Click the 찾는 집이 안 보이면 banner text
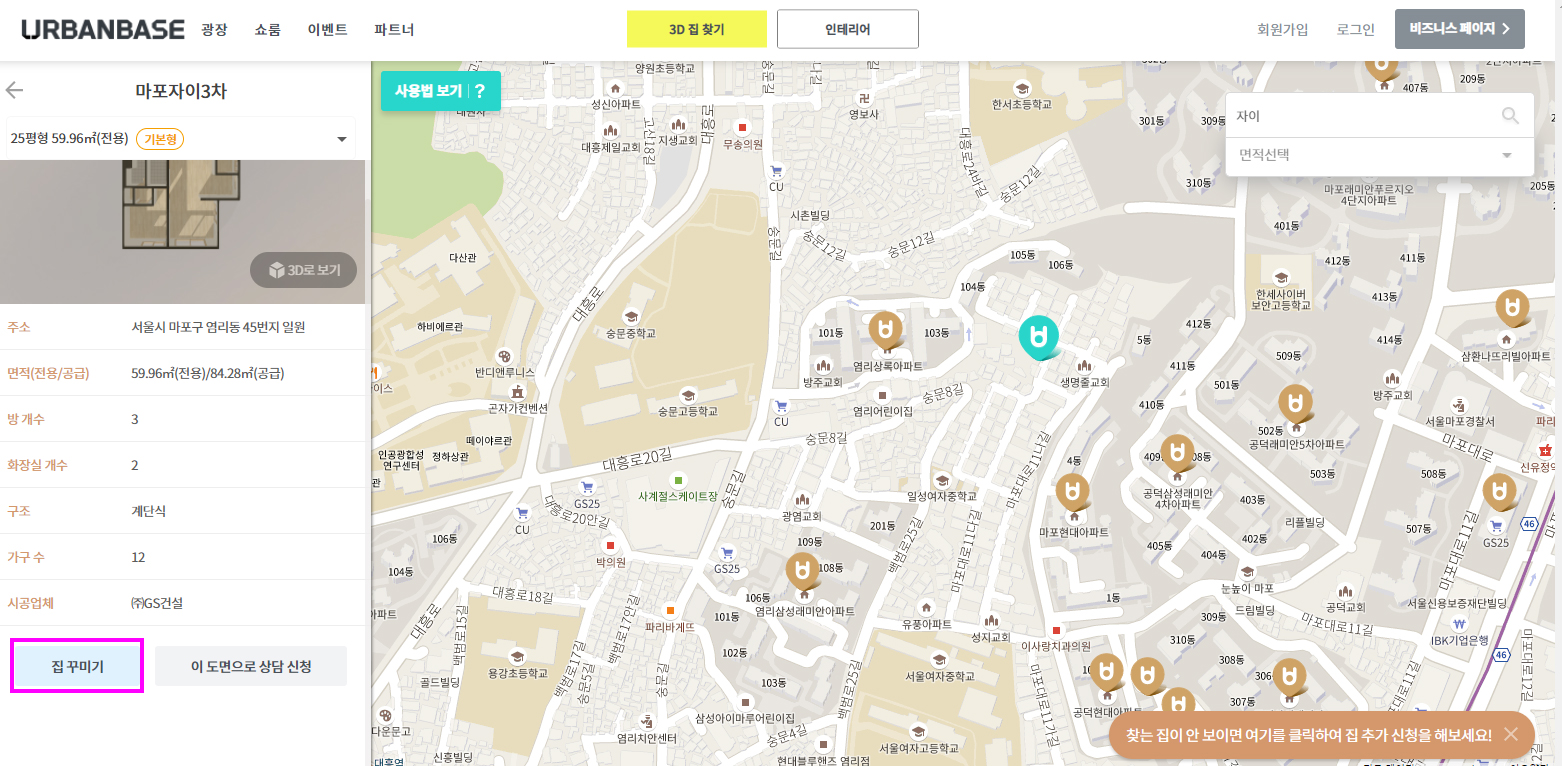Viewport: 1562px width, 766px height. (1308, 734)
